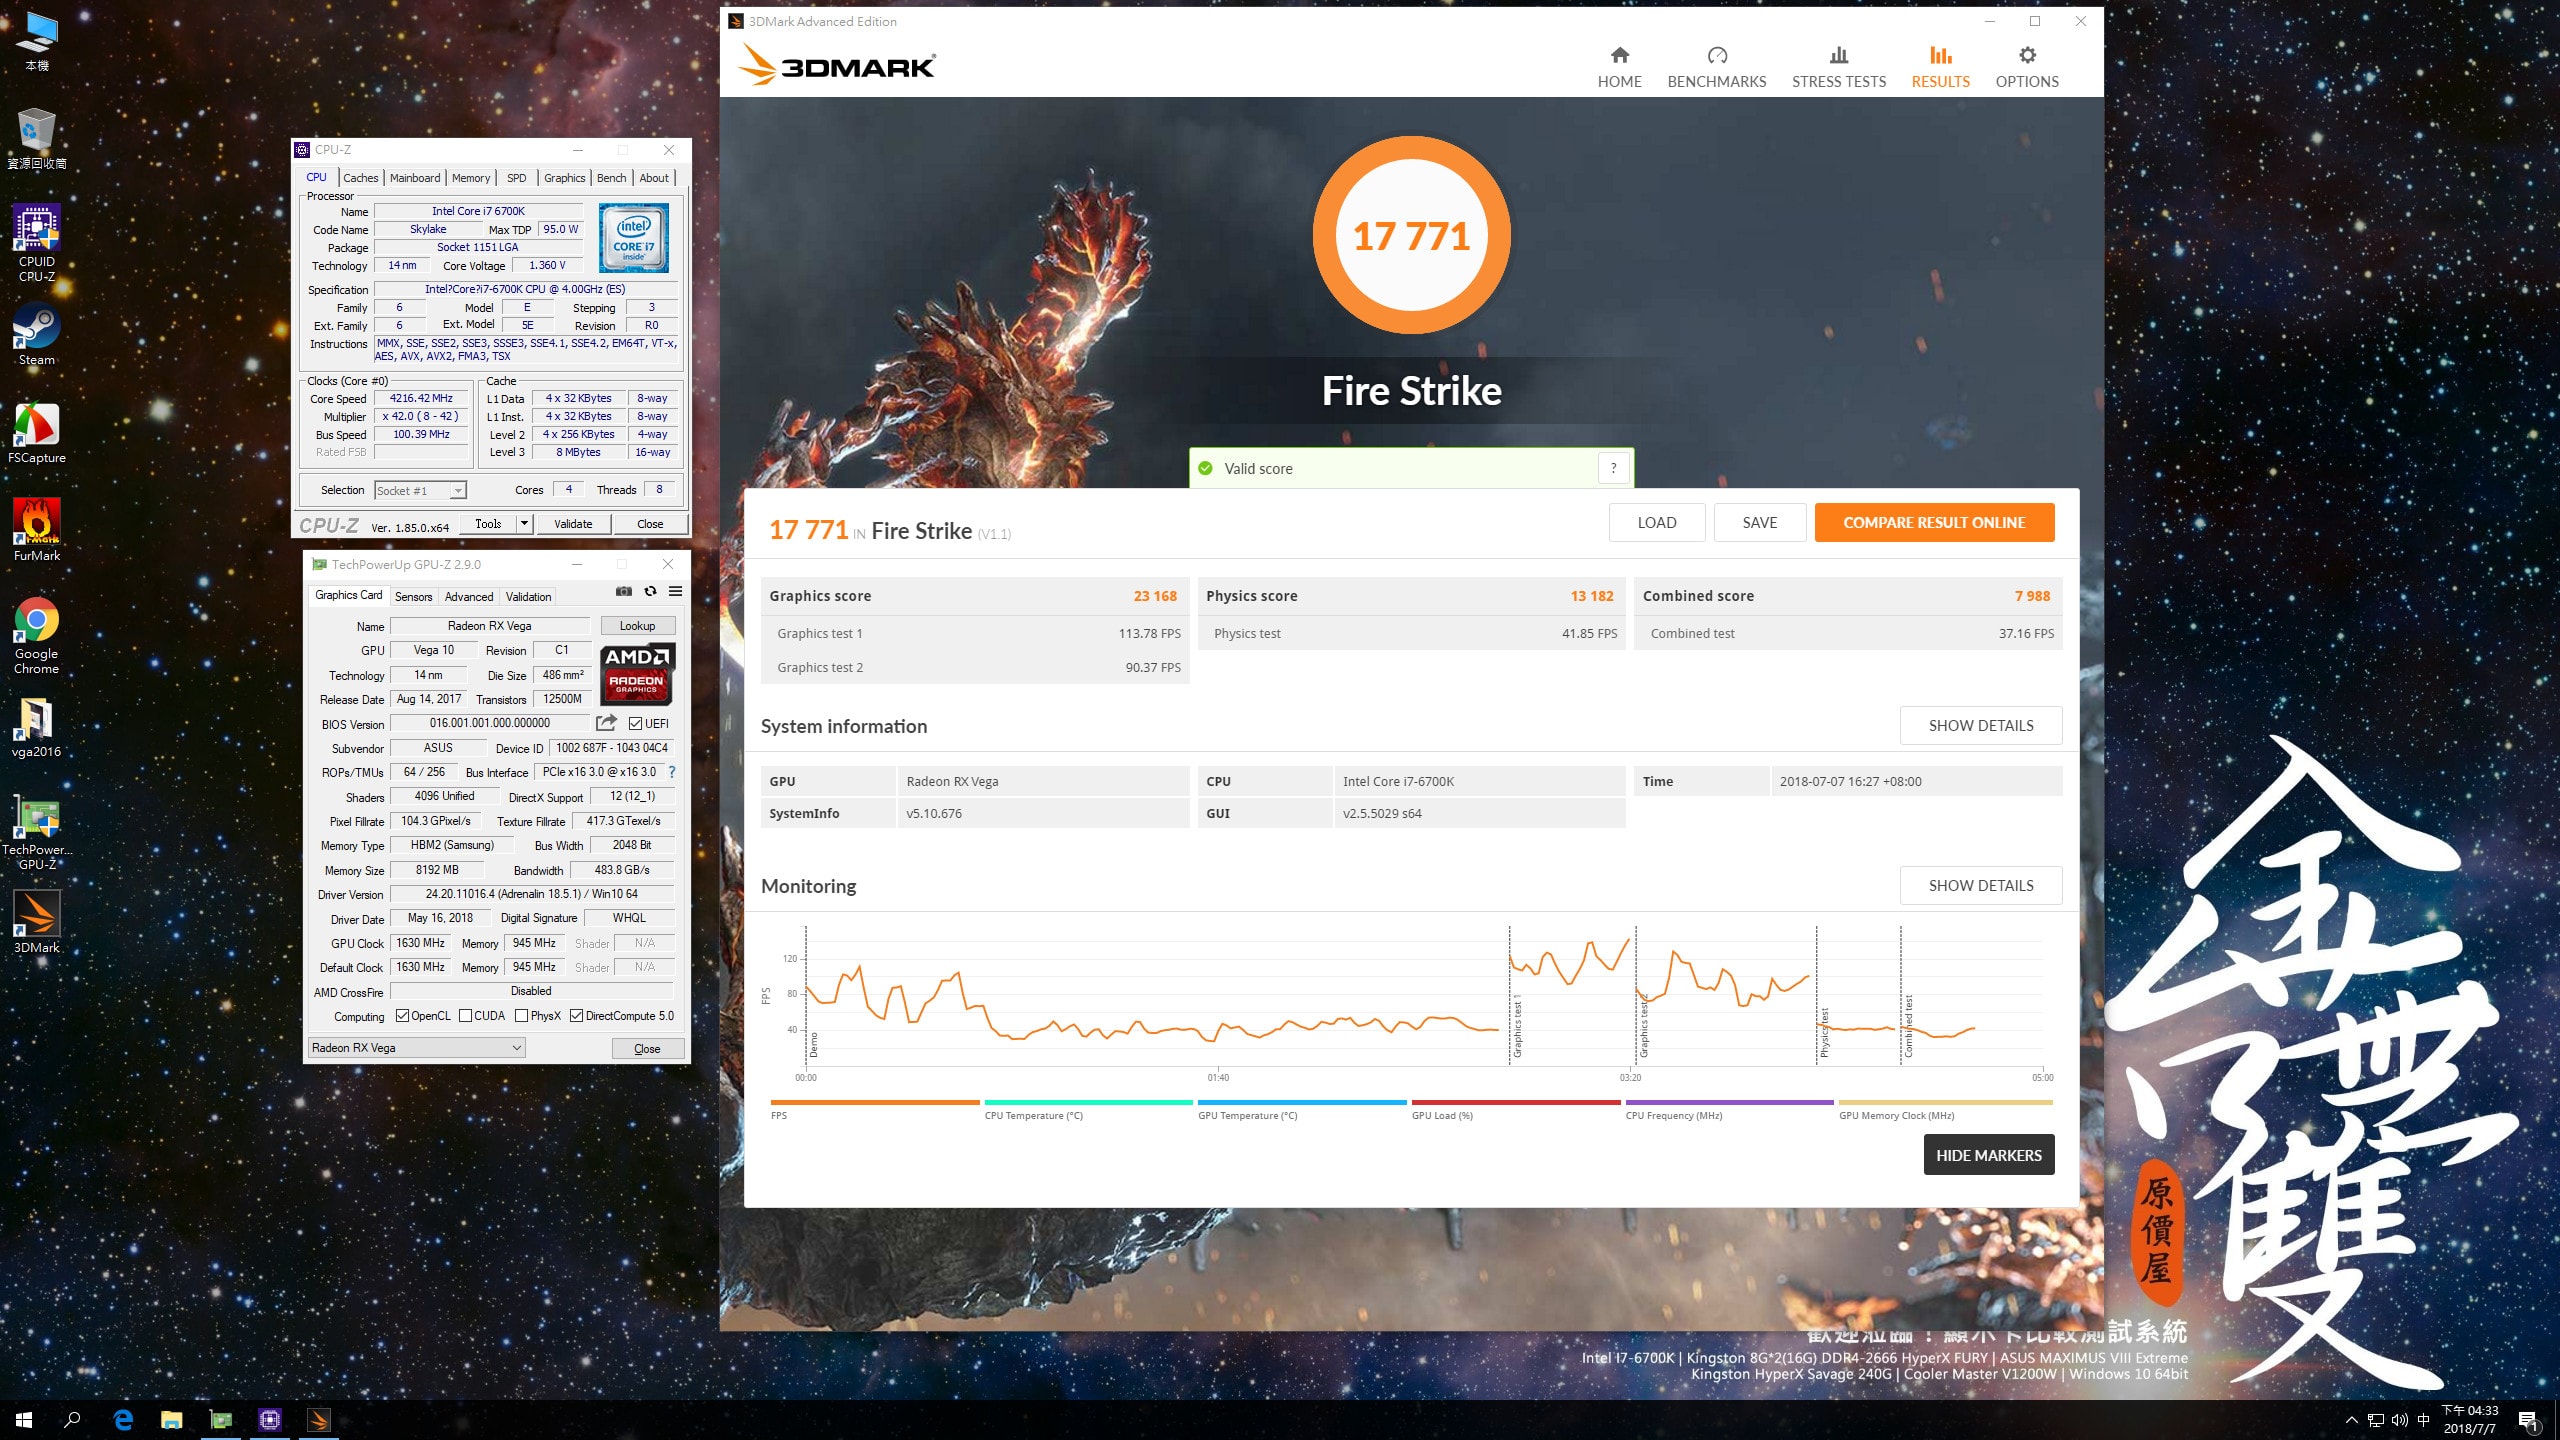Open 3DMark OPTIONS gear
Screen dimensions: 2560x1440
pyautogui.click(x=2027, y=67)
